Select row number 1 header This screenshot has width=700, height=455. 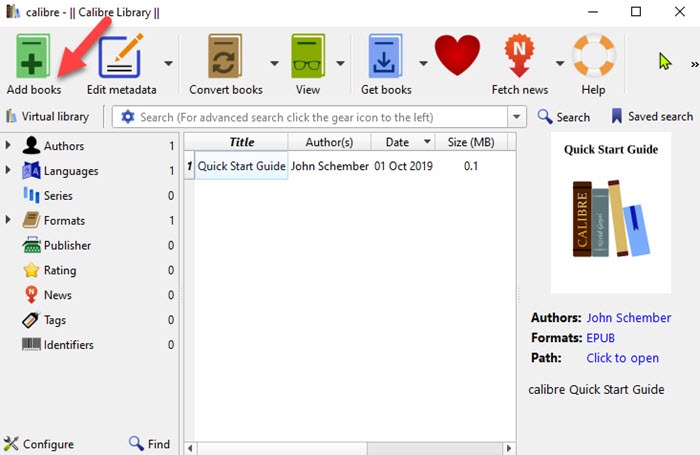click(x=189, y=166)
